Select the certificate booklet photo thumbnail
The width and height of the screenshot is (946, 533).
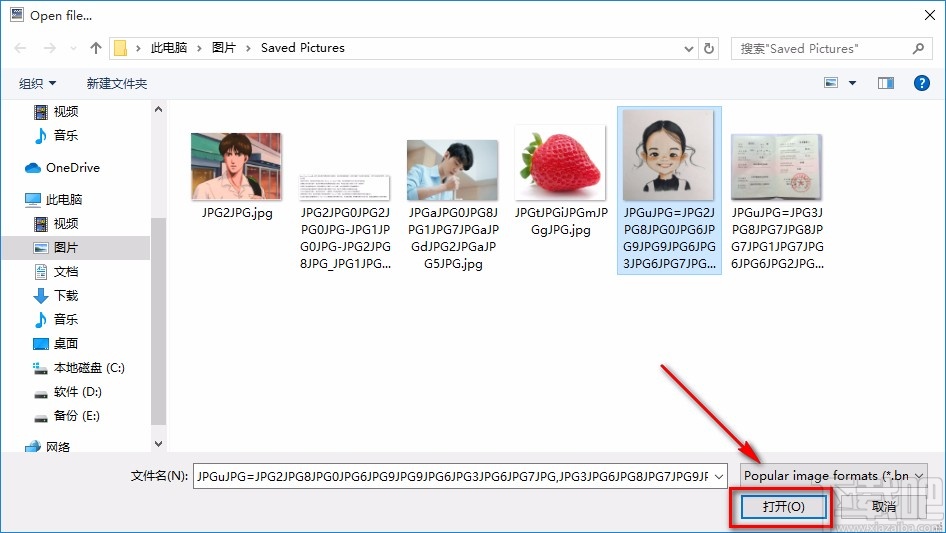tap(776, 167)
